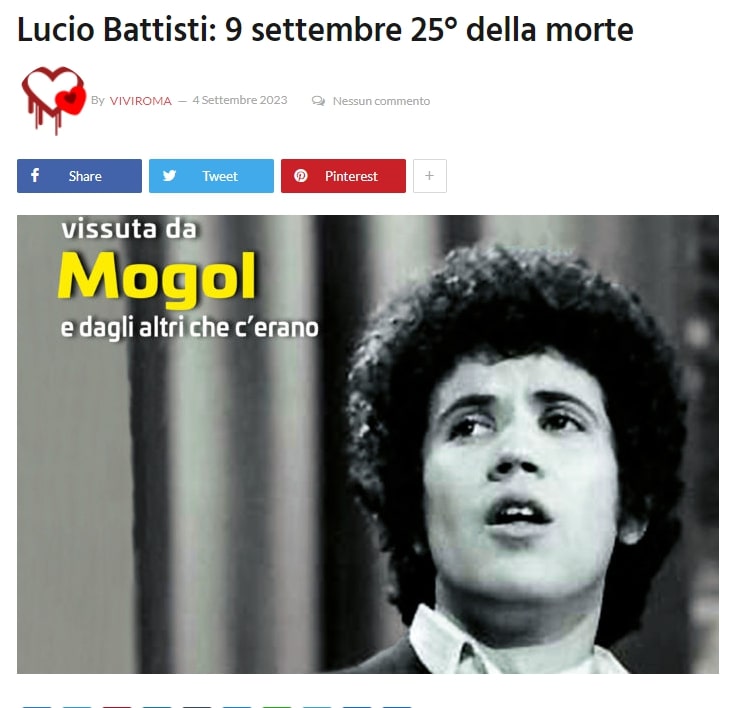Click the By label before author name
This screenshot has height=708, width=743.
98,100
